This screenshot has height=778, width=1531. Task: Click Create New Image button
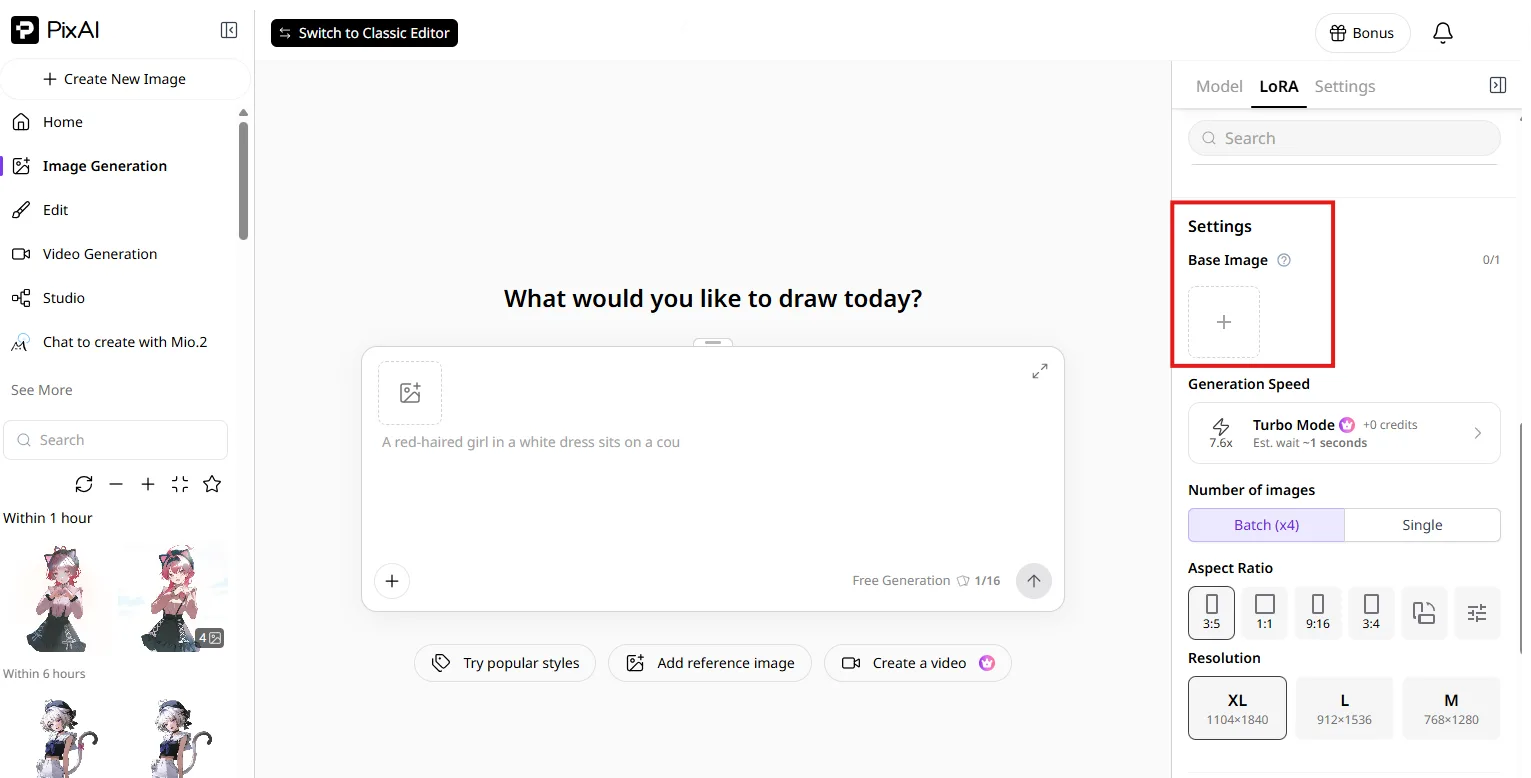(125, 79)
